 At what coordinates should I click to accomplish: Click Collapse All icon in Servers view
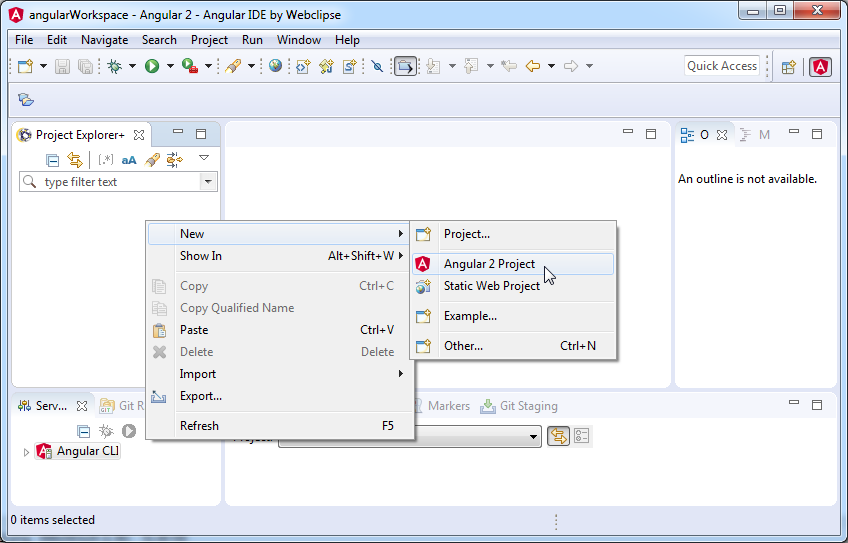pyautogui.click(x=83, y=431)
